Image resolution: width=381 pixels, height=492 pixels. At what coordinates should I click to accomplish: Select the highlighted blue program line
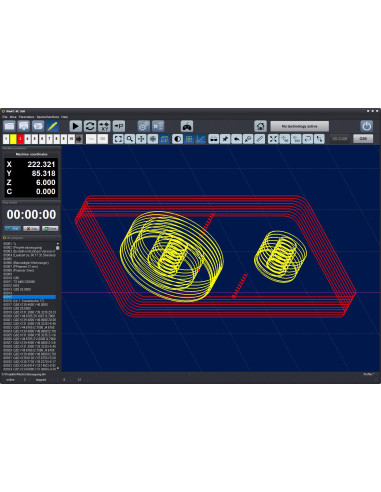point(29,297)
